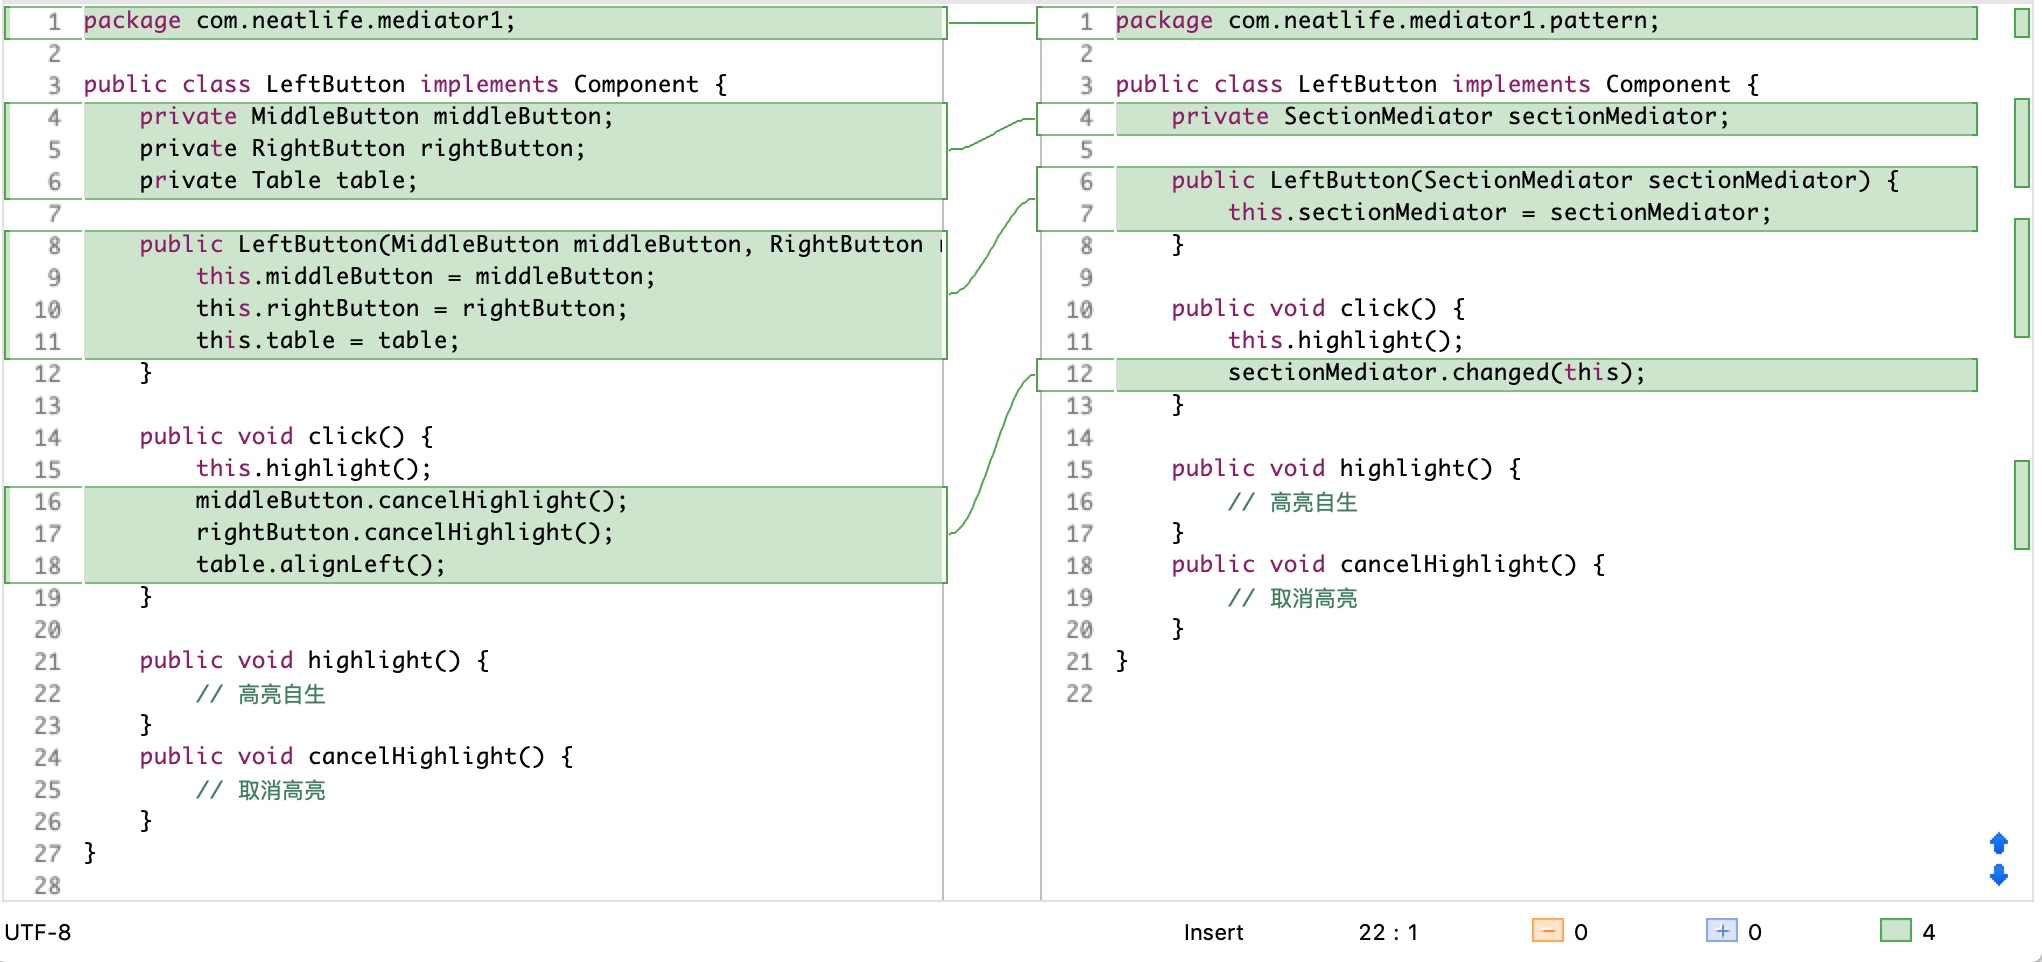Click the blue added-lines count icon
This screenshot has width=2042, height=962.
(x=1721, y=931)
